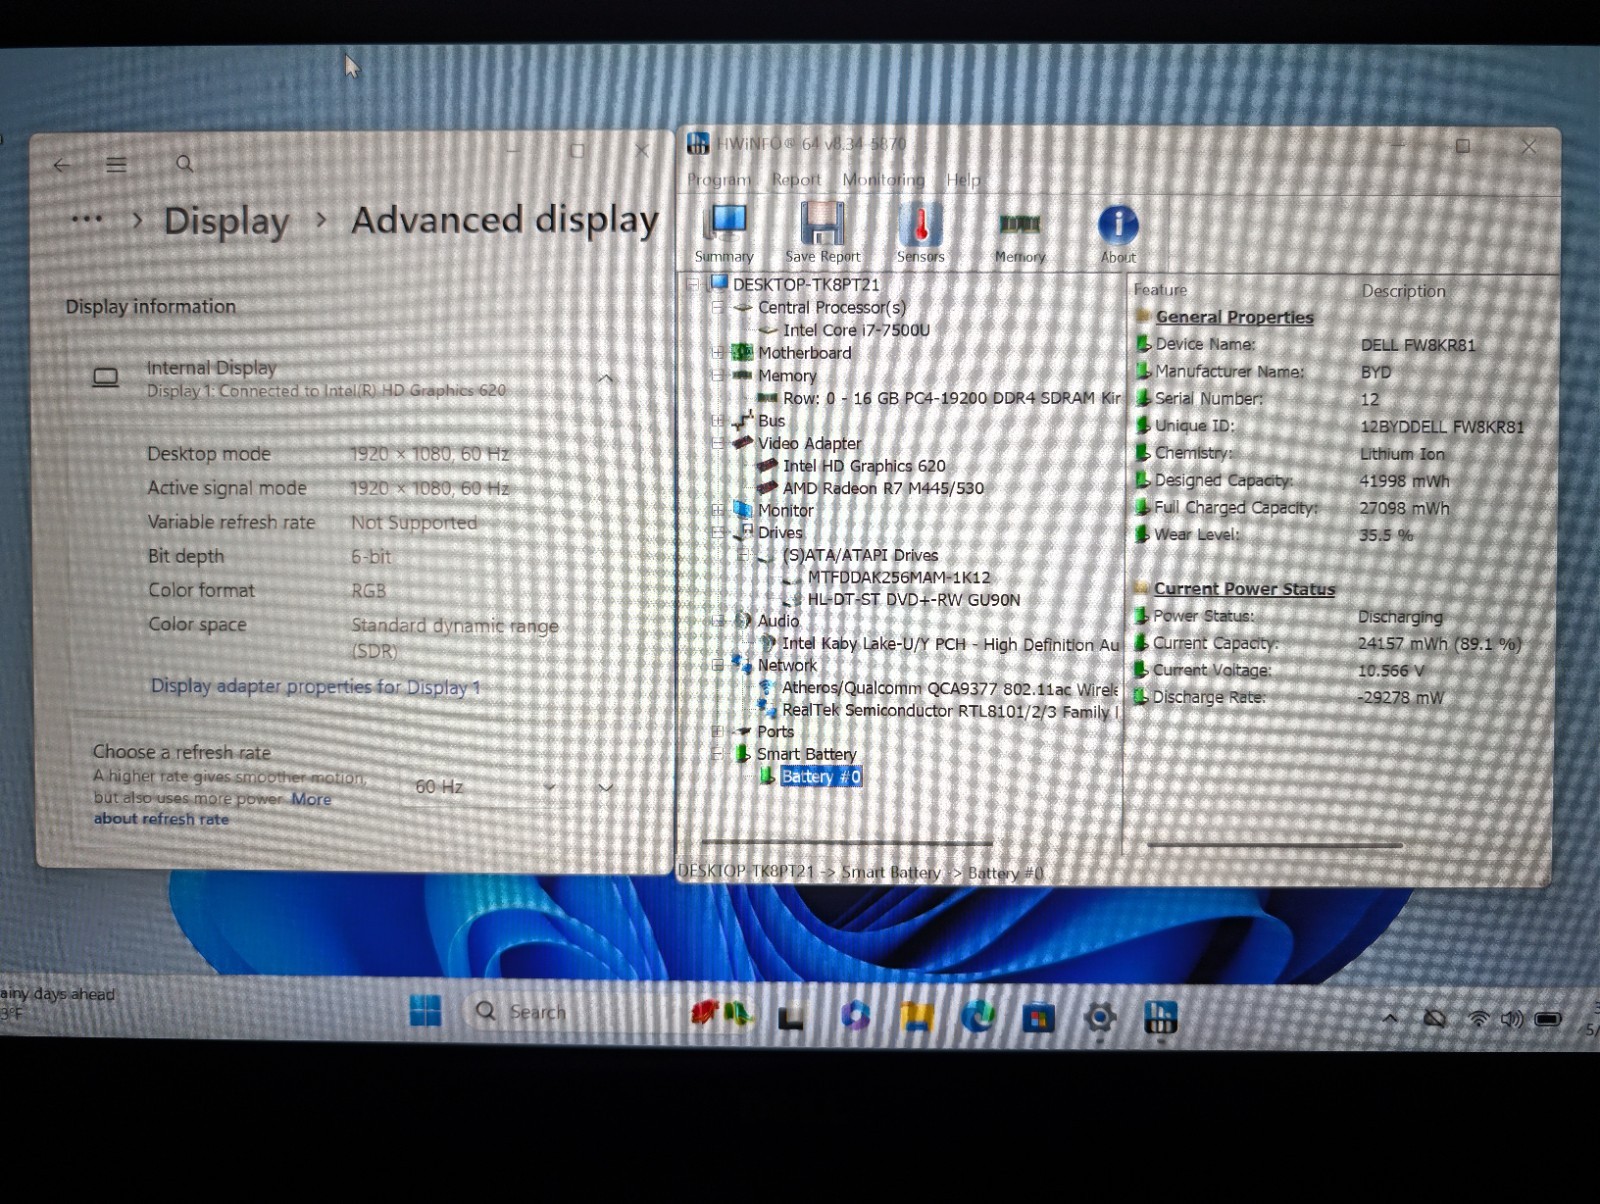The width and height of the screenshot is (1600, 1204).
Task: Click the Description column header
Action: click(1403, 291)
